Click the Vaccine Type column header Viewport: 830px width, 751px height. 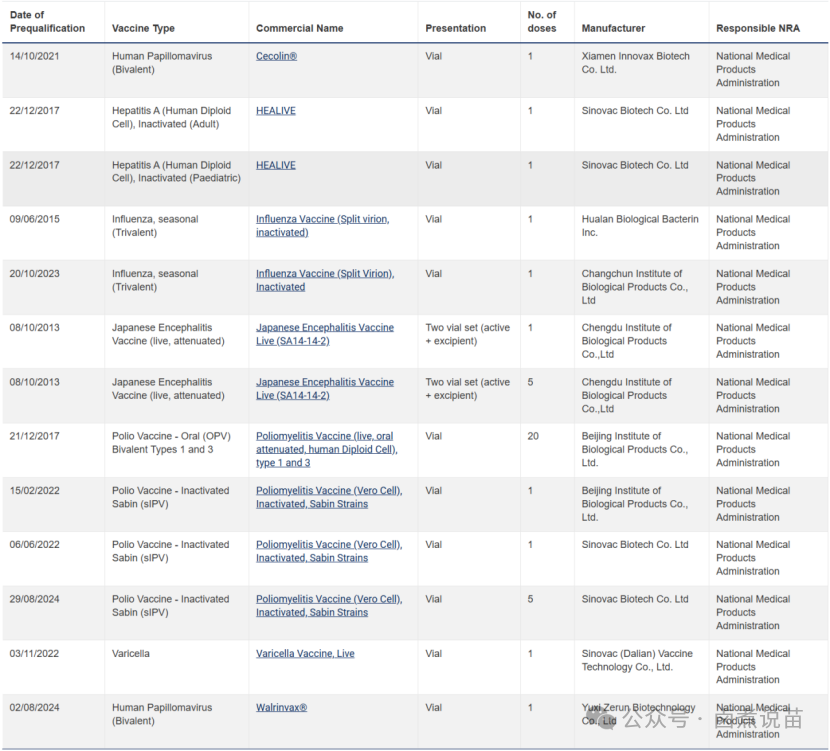click(x=143, y=29)
